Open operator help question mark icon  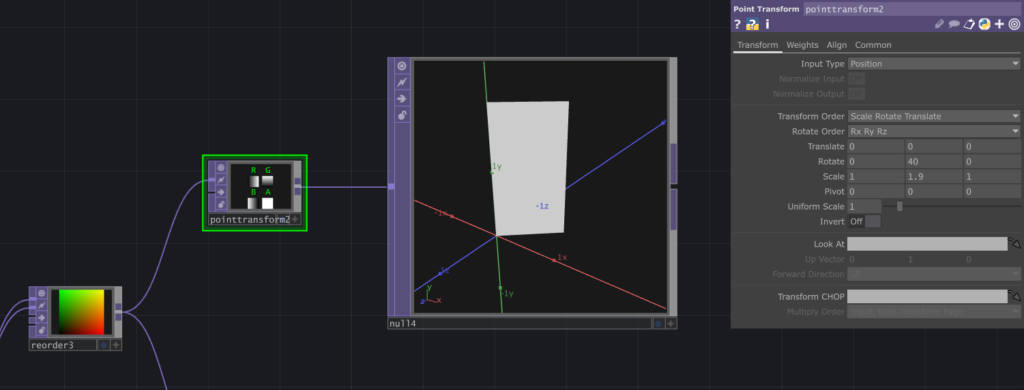coord(737,24)
